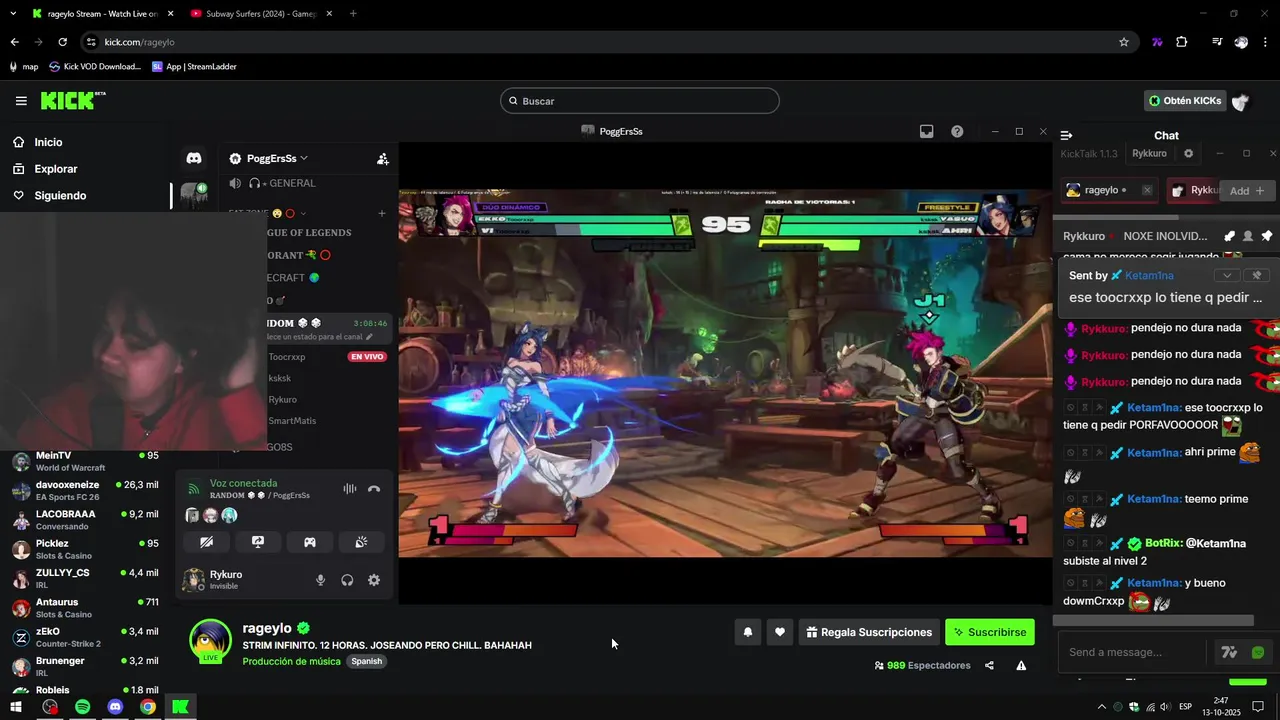Open the Producción de música category link
Viewport: 1280px width, 720px height.
coord(291,661)
